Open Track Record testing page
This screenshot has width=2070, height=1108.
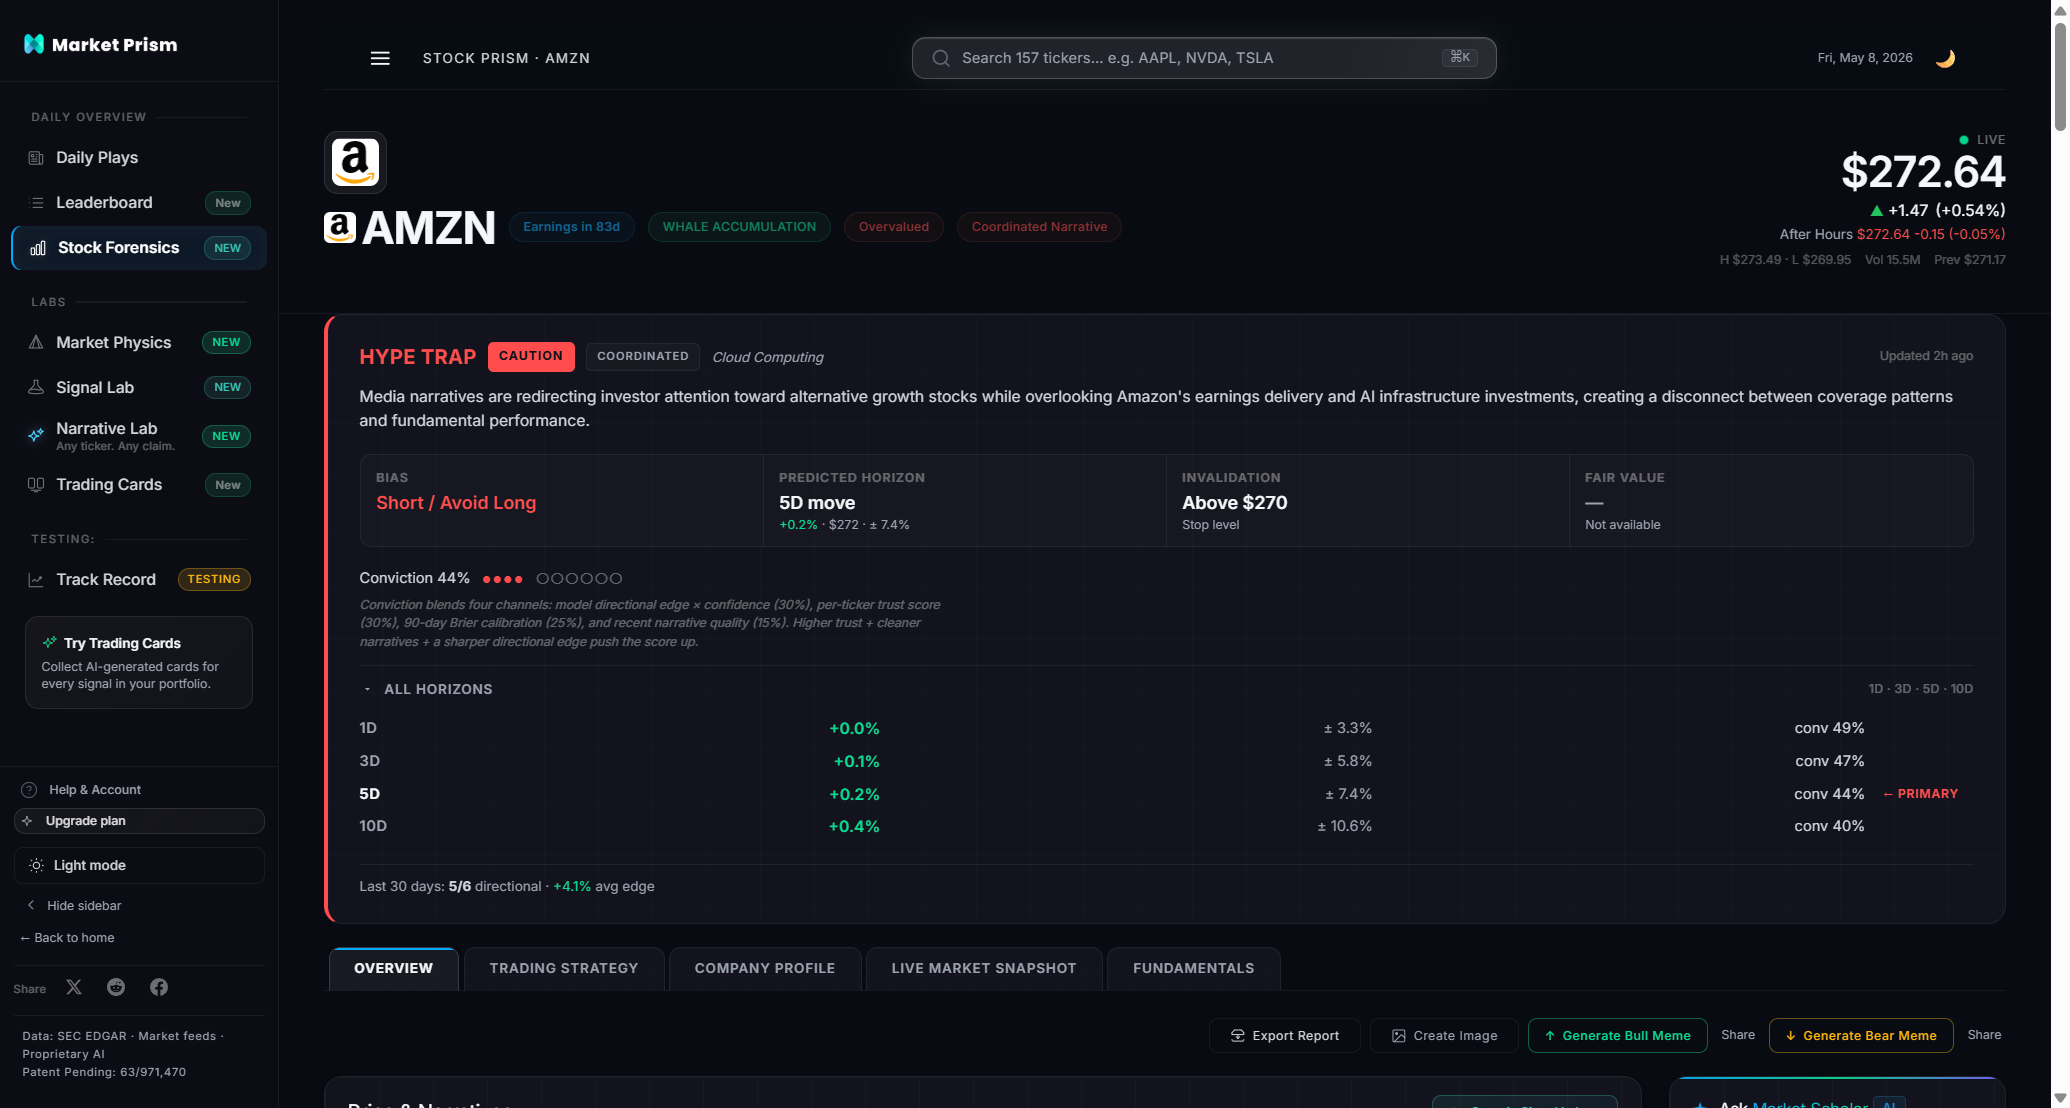click(139, 580)
